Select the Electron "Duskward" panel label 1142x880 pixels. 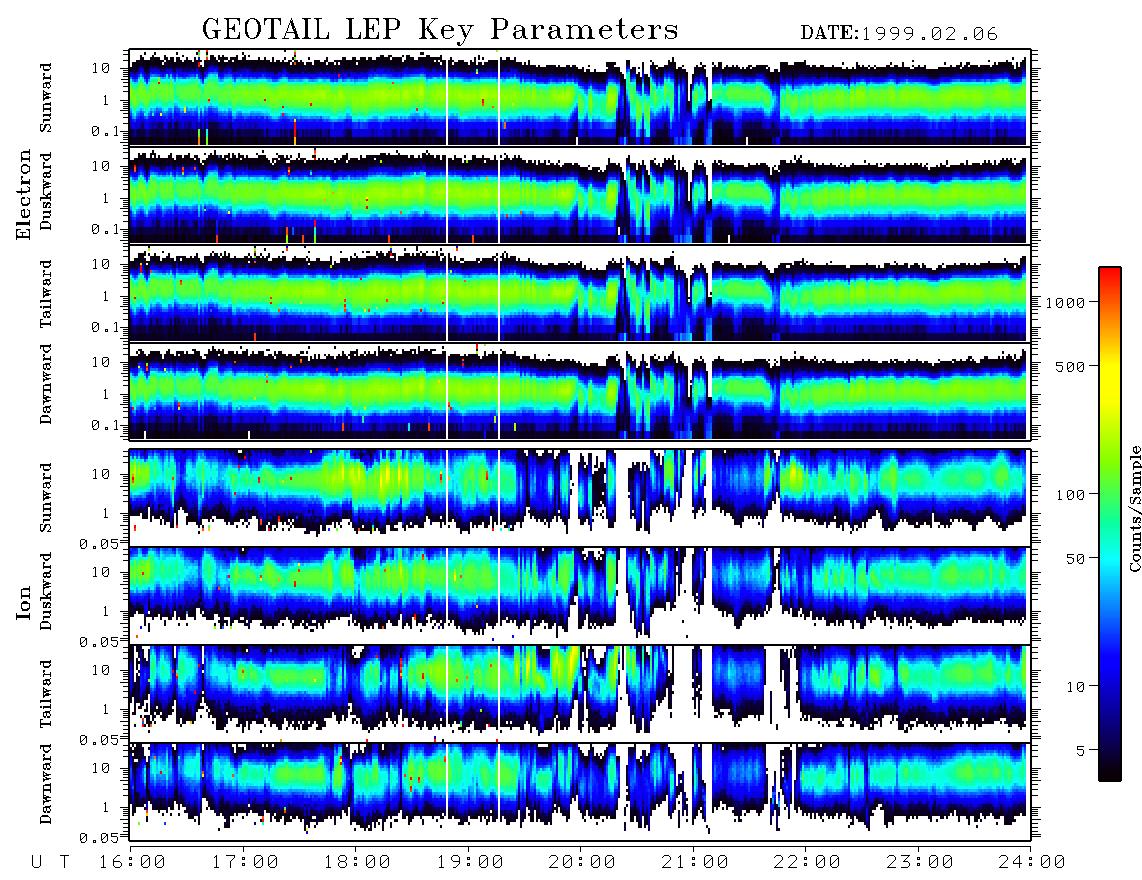coord(46,191)
